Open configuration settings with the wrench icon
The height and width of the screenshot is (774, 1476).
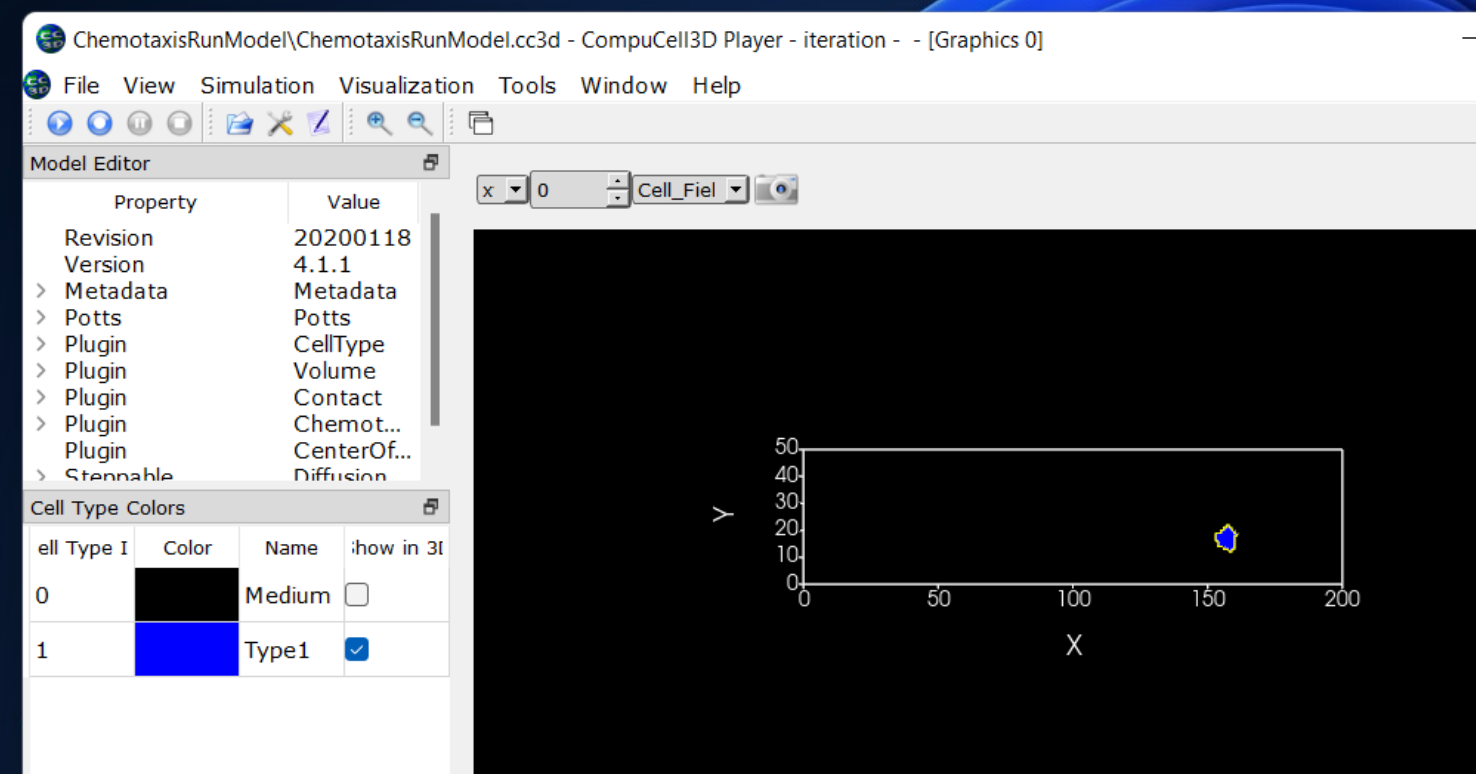(279, 122)
